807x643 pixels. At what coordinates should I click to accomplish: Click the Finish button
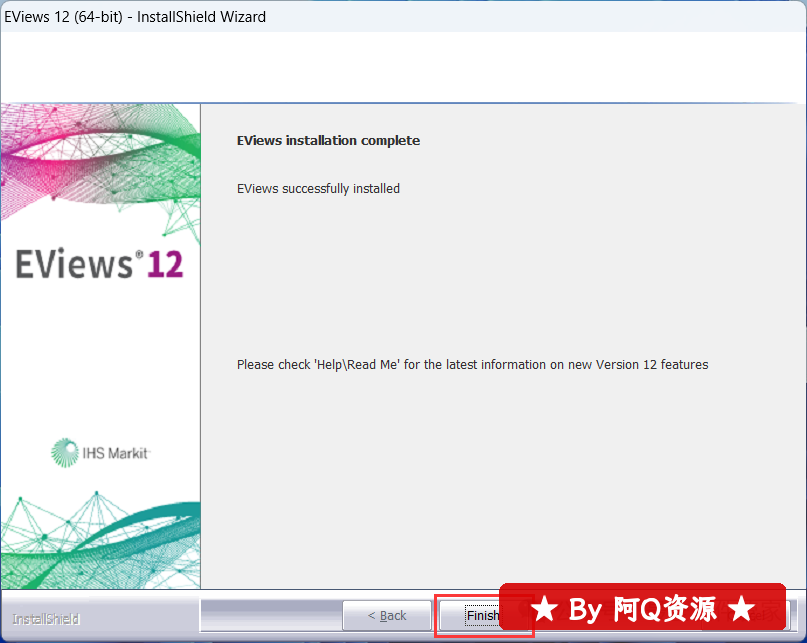click(482, 616)
